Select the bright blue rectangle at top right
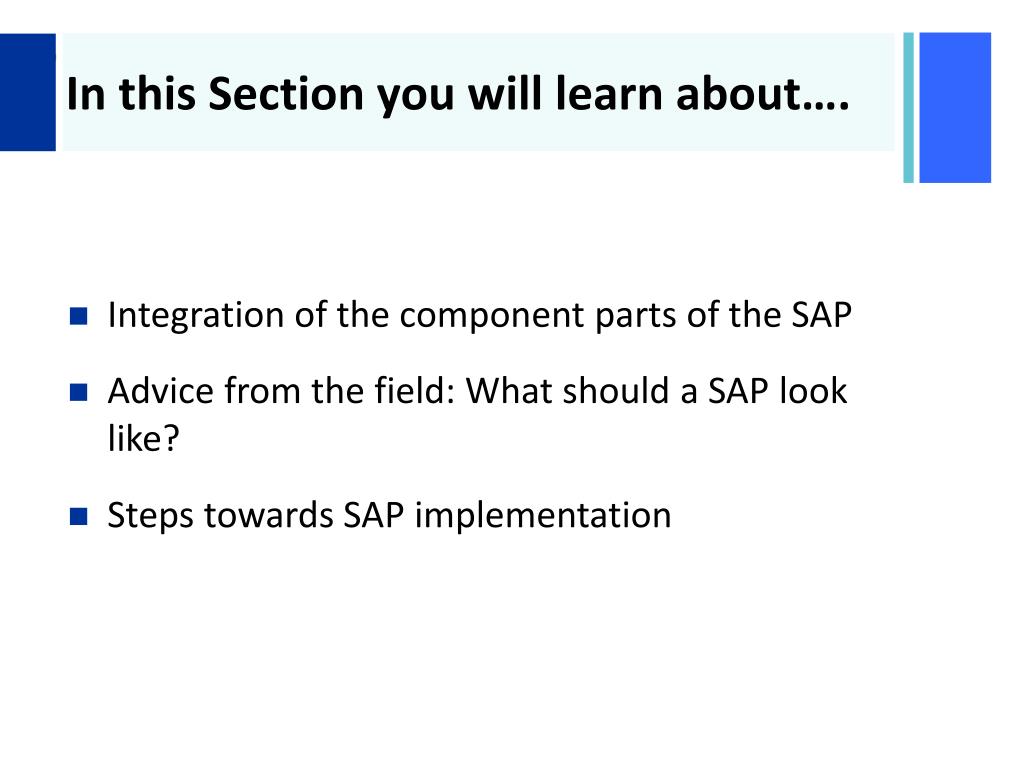1024x768 pixels. coord(955,108)
